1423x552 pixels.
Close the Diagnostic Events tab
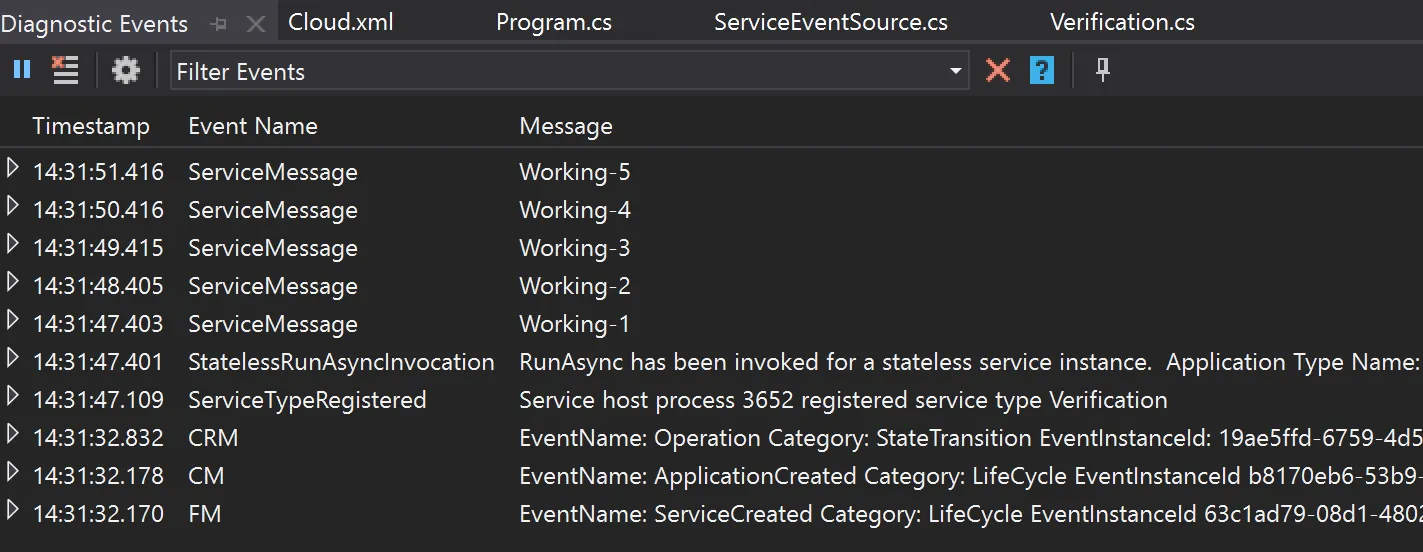(x=256, y=24)
